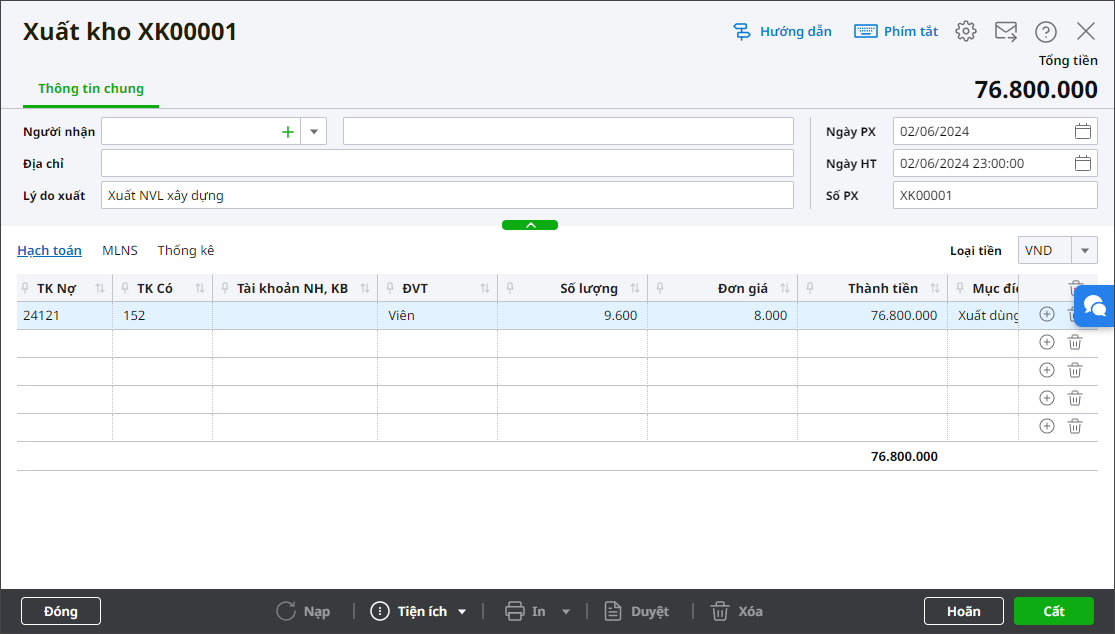Switch to the MLNS tab
Screen dimensions: 1115x634
(120, 250)
